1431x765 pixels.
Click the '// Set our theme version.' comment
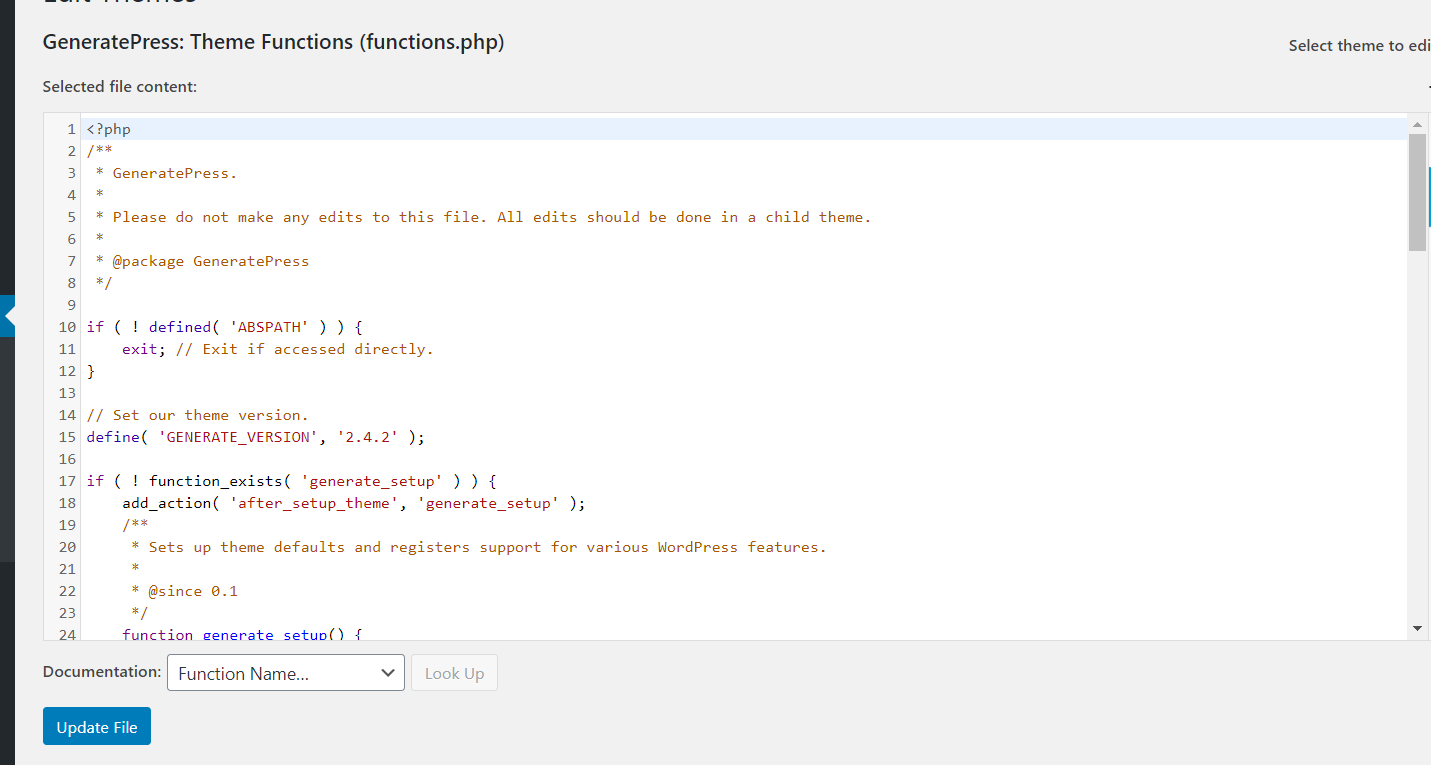click(x=198, y=415)
